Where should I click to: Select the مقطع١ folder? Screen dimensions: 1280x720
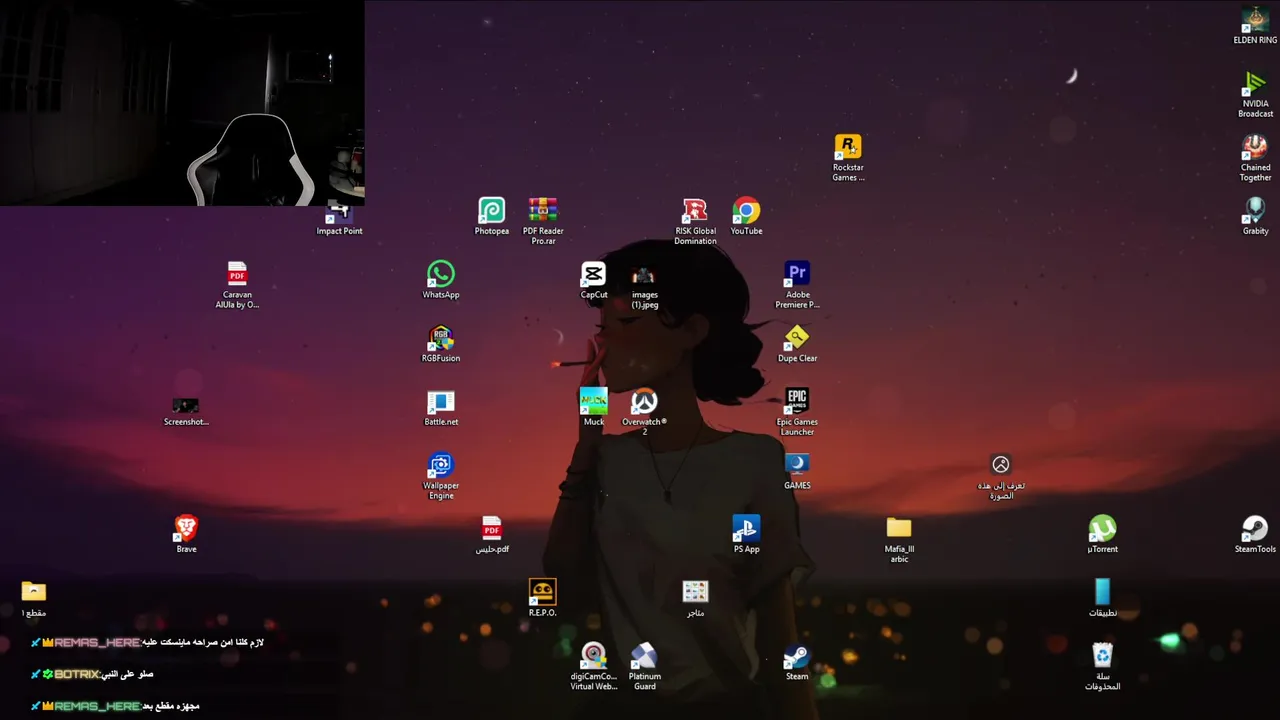coord(34,598)
